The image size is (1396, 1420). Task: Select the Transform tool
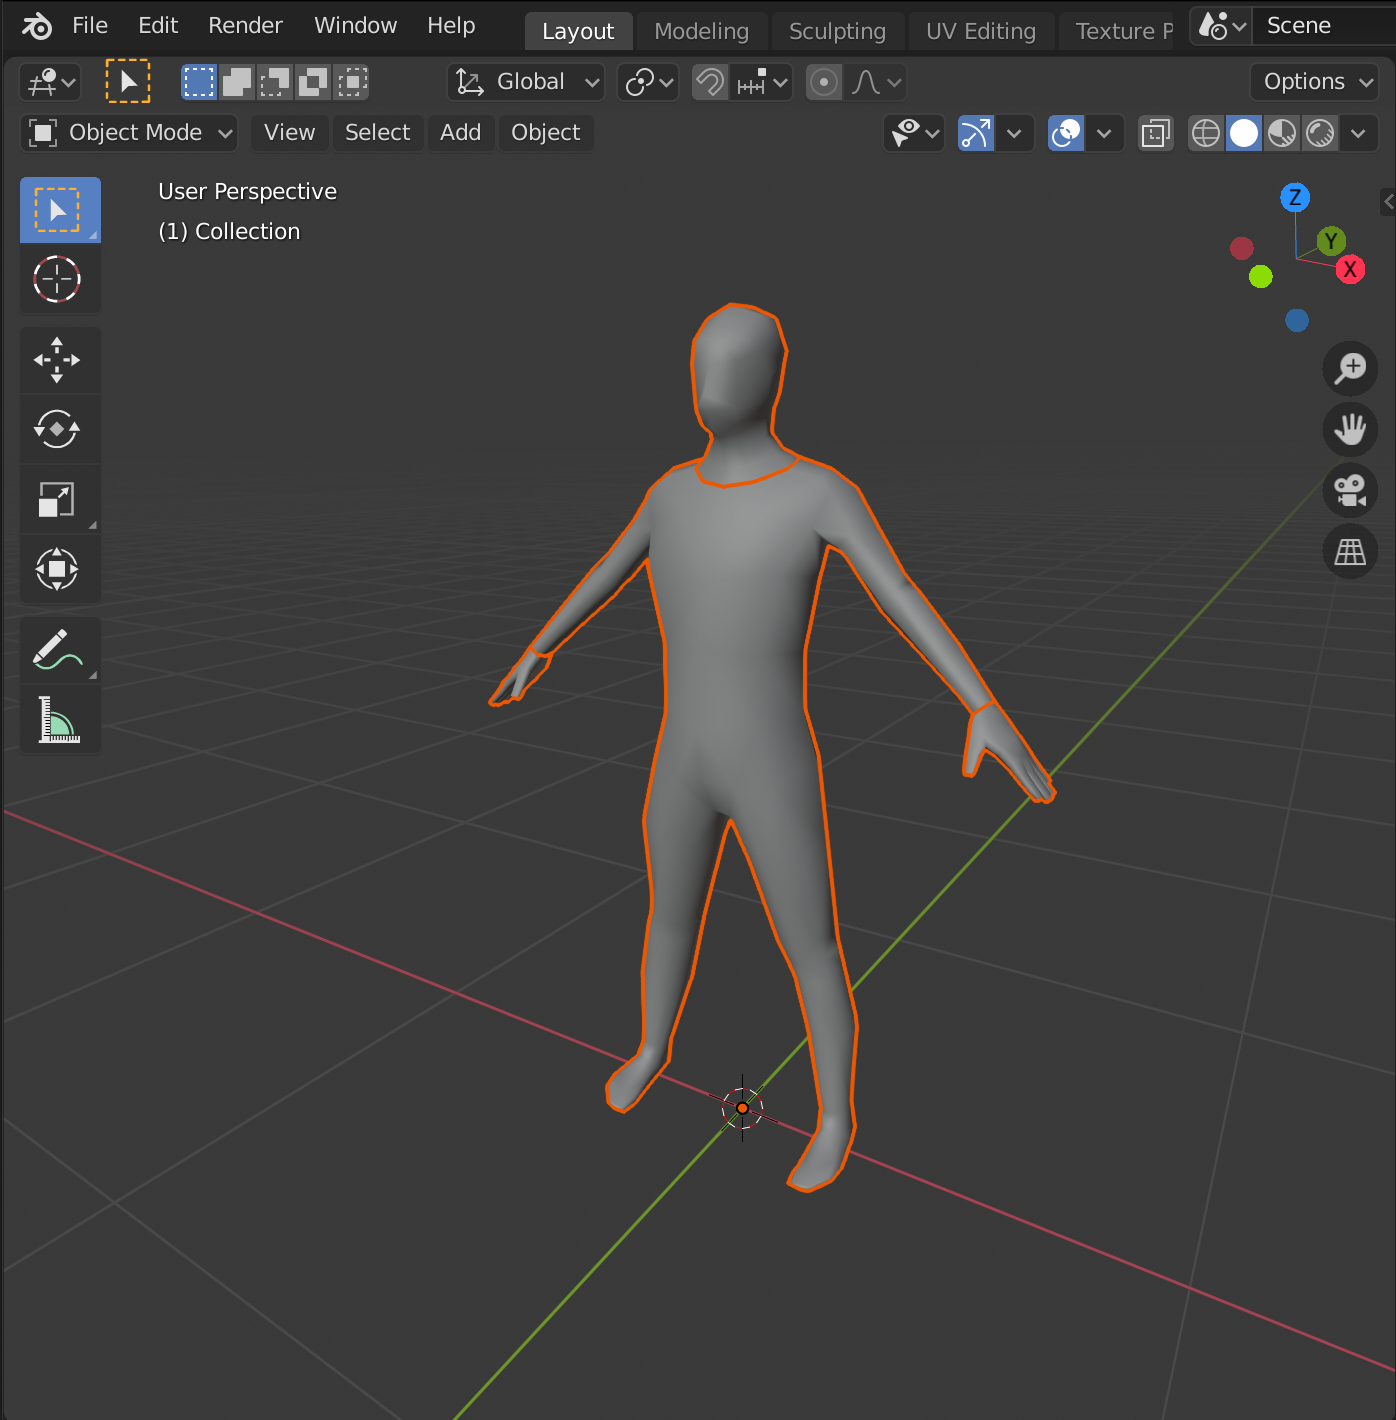coord(57,569)
